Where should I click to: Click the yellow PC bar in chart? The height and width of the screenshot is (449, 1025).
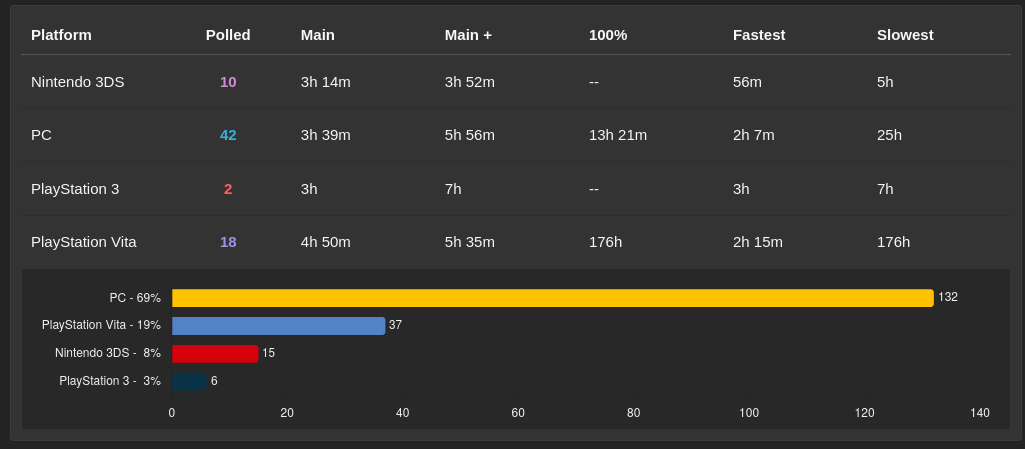click(552, 298)
